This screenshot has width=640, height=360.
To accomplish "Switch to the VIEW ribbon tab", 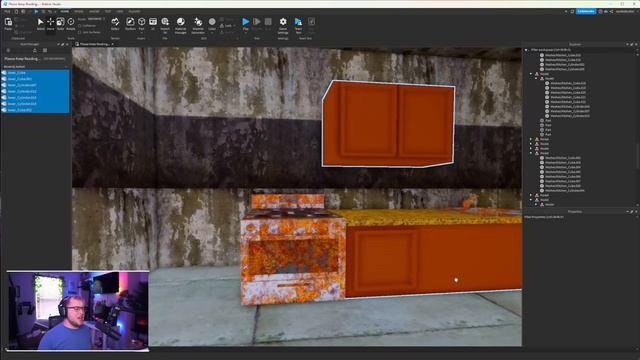I will pos(120,11).
